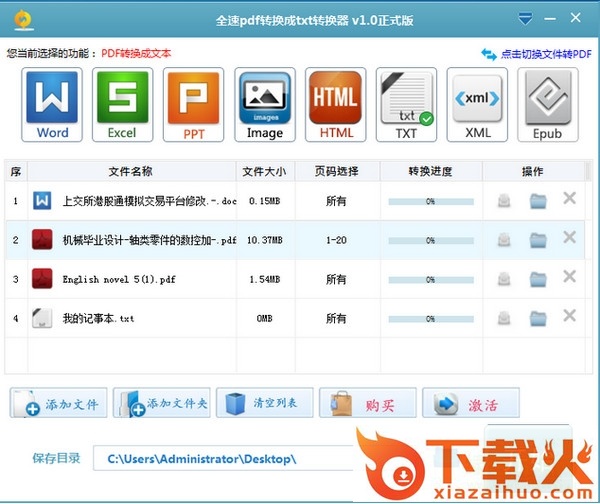Viewport: 600px width, 504px height.
Task: Open the title bar dropdown menu arrow
Action: coord(527,19)
